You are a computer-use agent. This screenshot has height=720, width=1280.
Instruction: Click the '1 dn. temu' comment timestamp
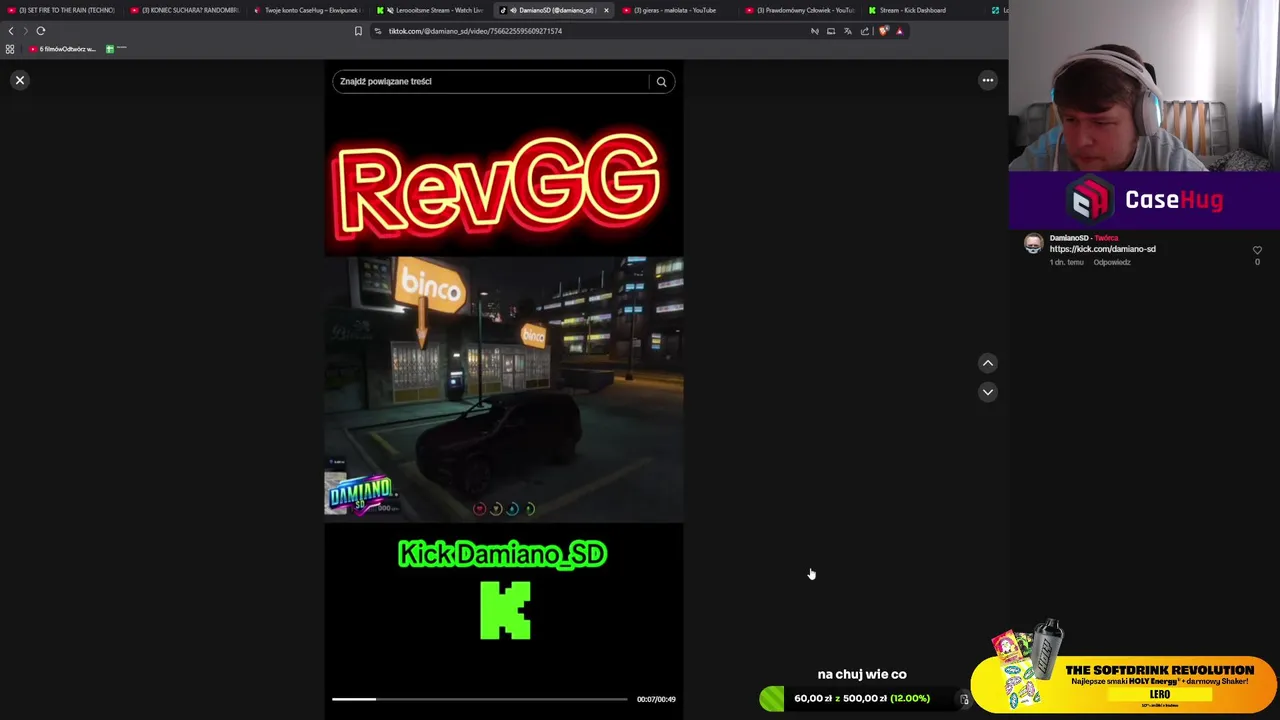(1066, 262)
